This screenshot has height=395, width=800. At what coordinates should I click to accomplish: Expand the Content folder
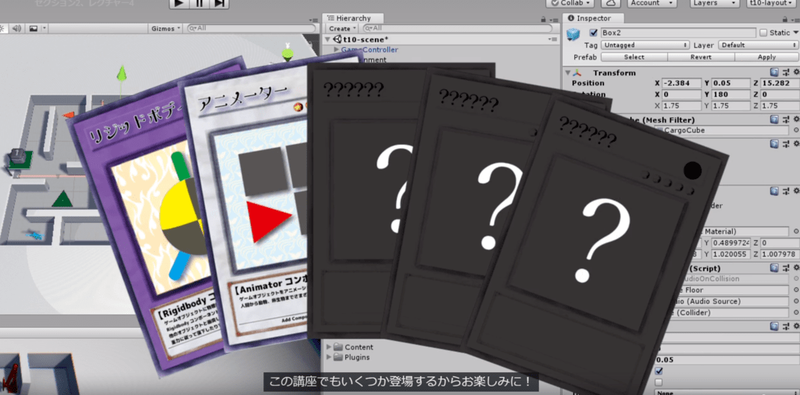point(329,347)
